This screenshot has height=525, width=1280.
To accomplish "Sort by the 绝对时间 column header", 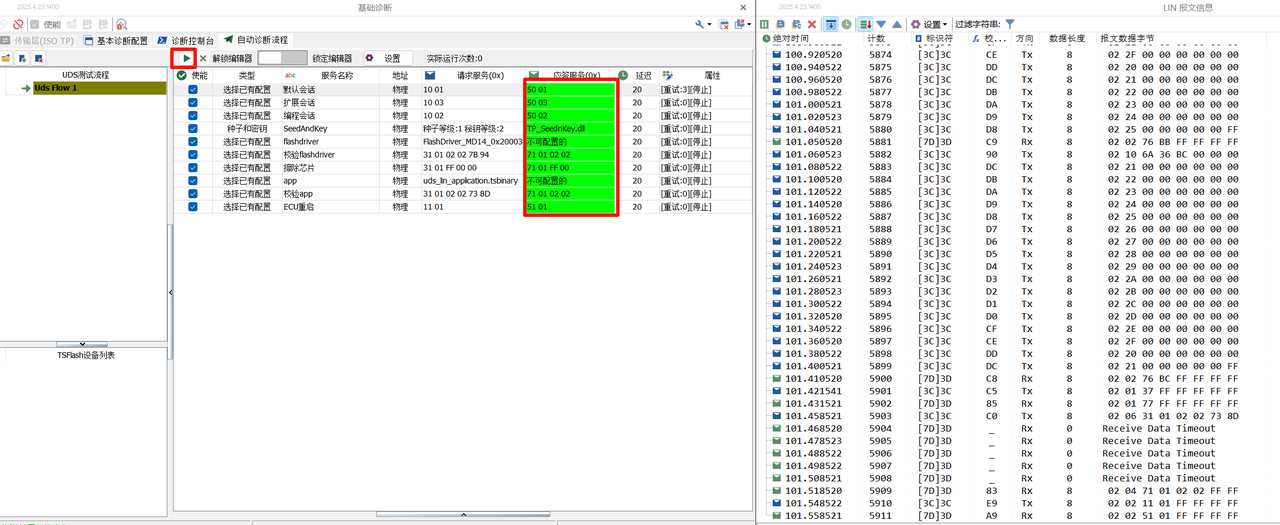I will (791, 38).
